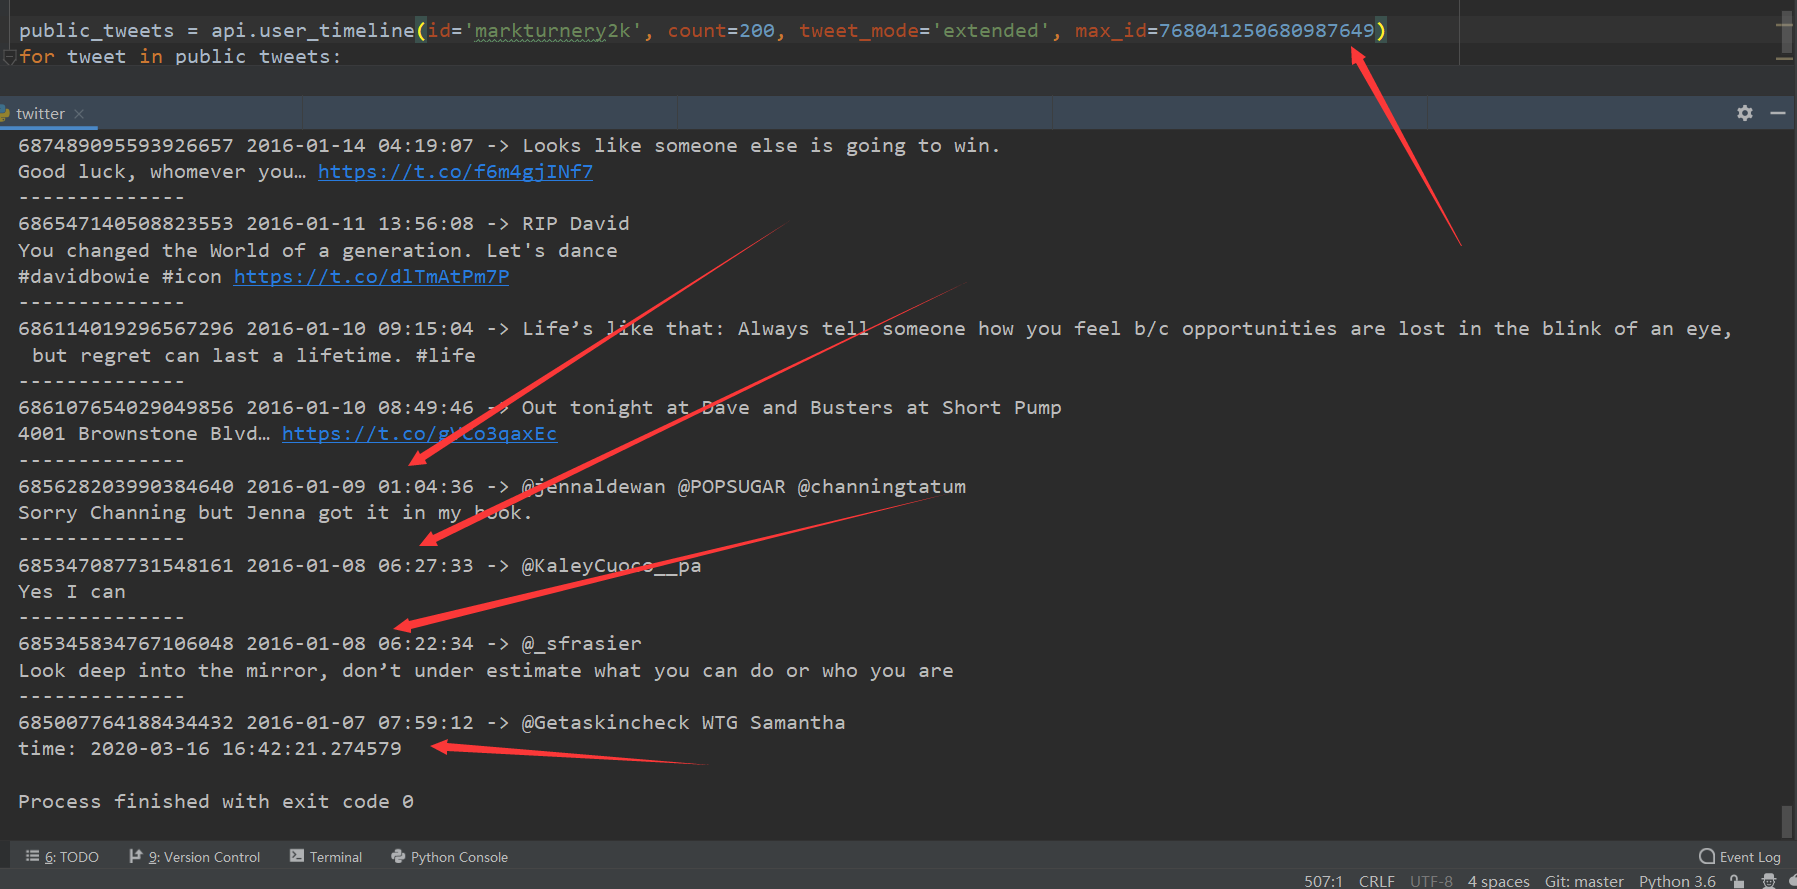
Task: Click the tweet ID 686547140508823553
Action: pos(126,224)
